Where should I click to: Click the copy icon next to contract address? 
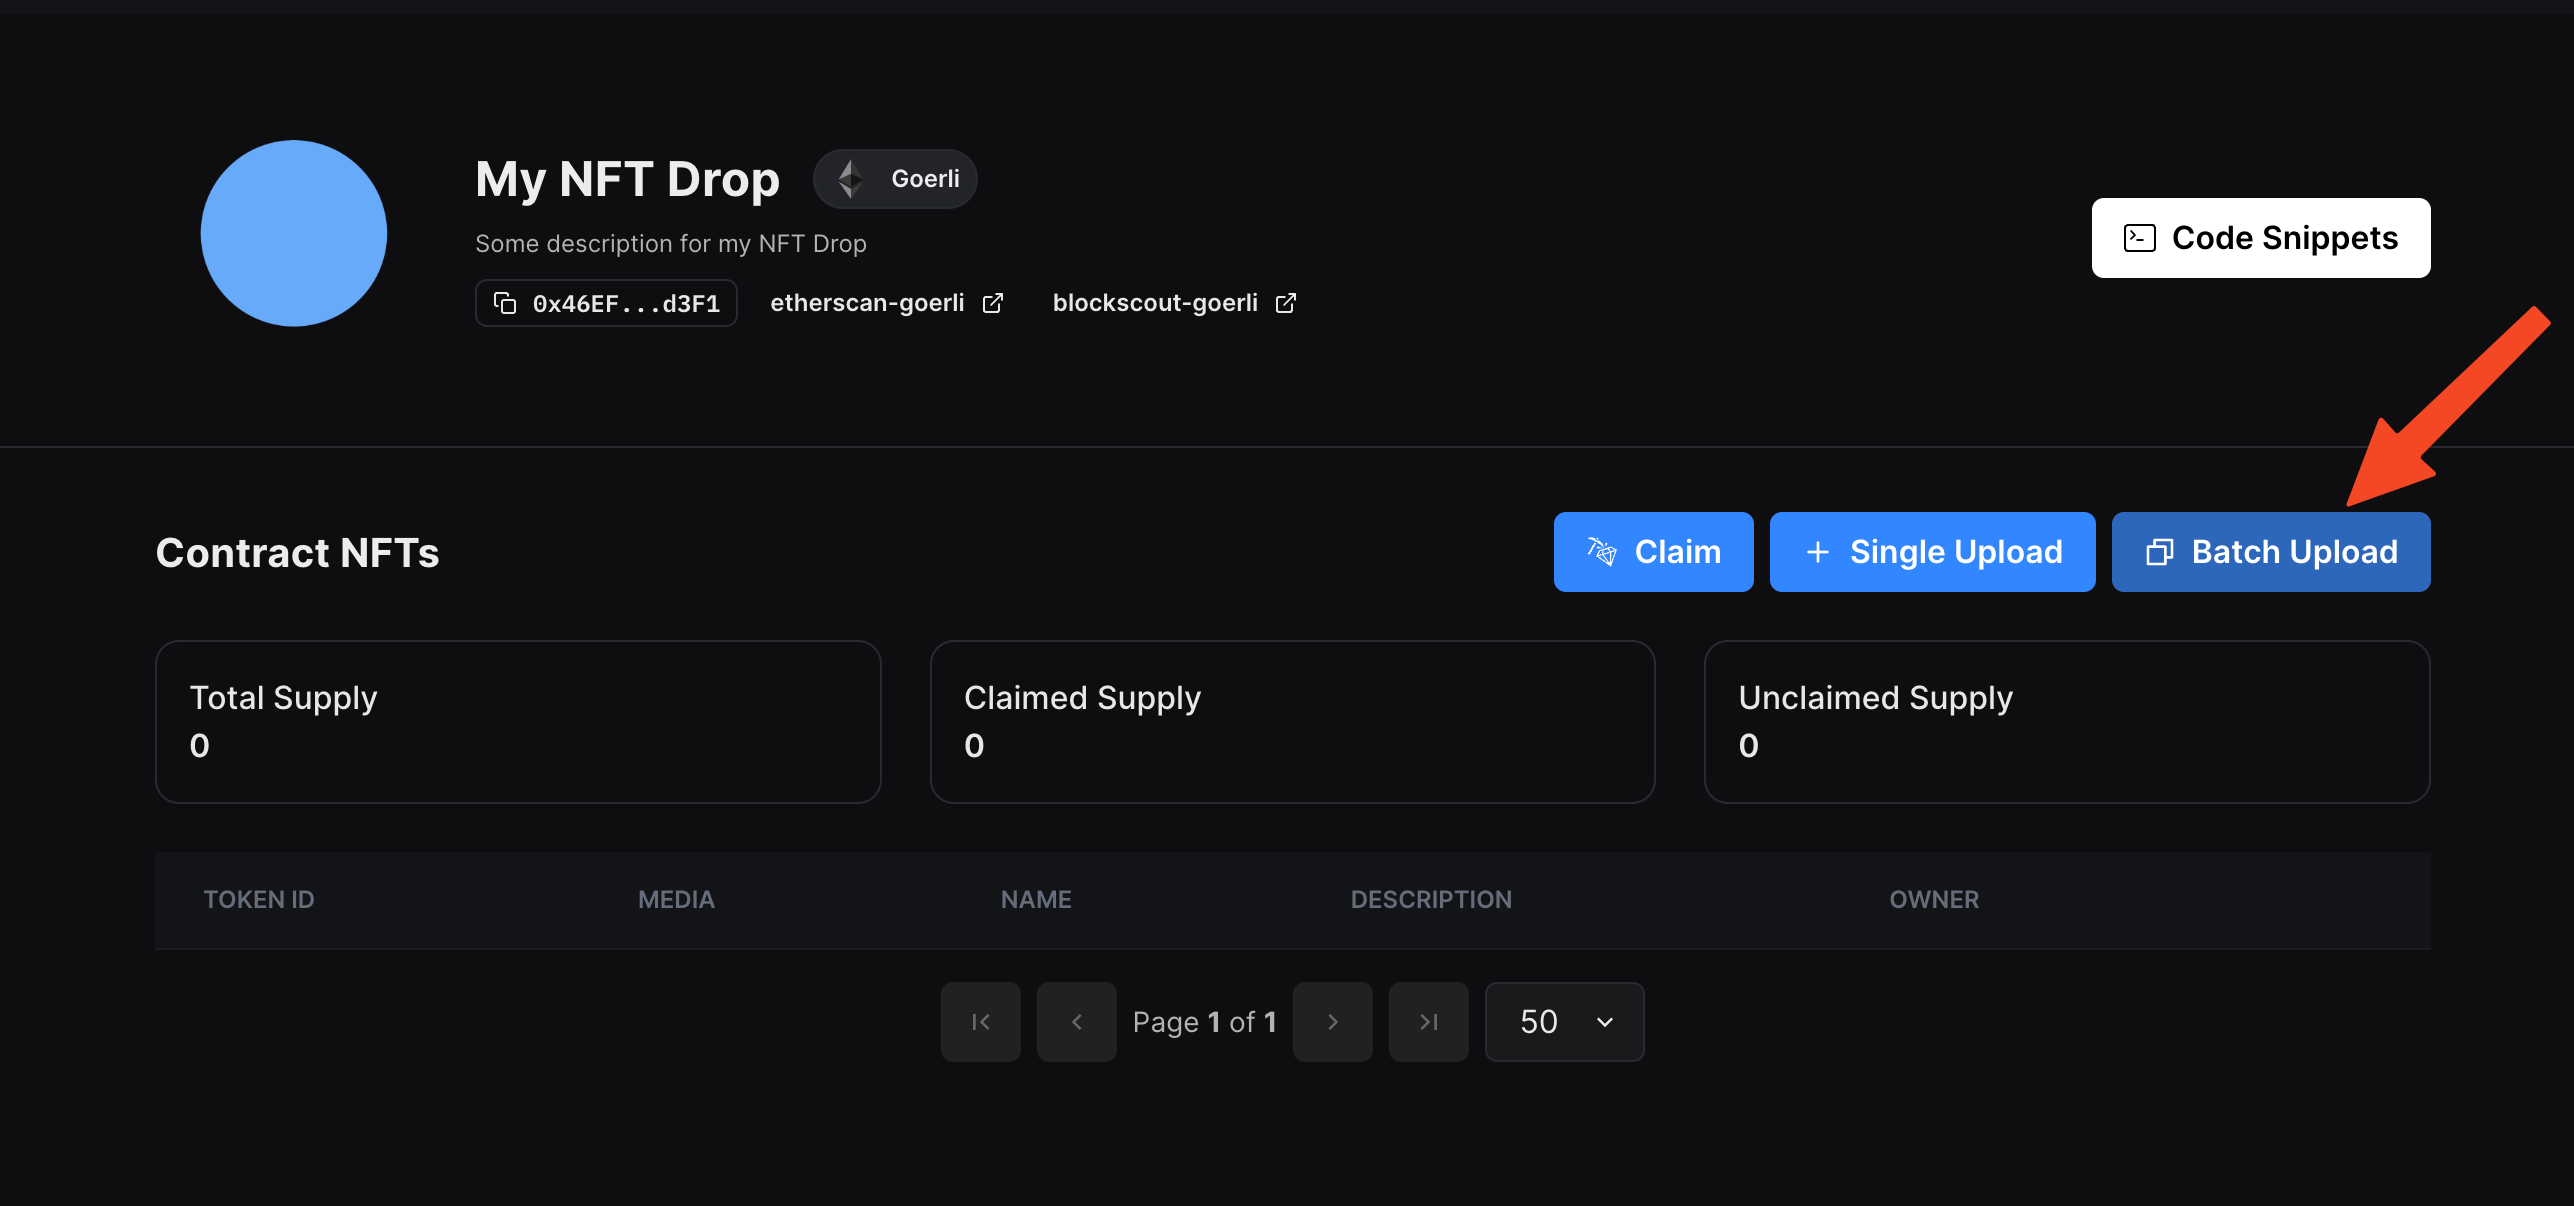506,302
